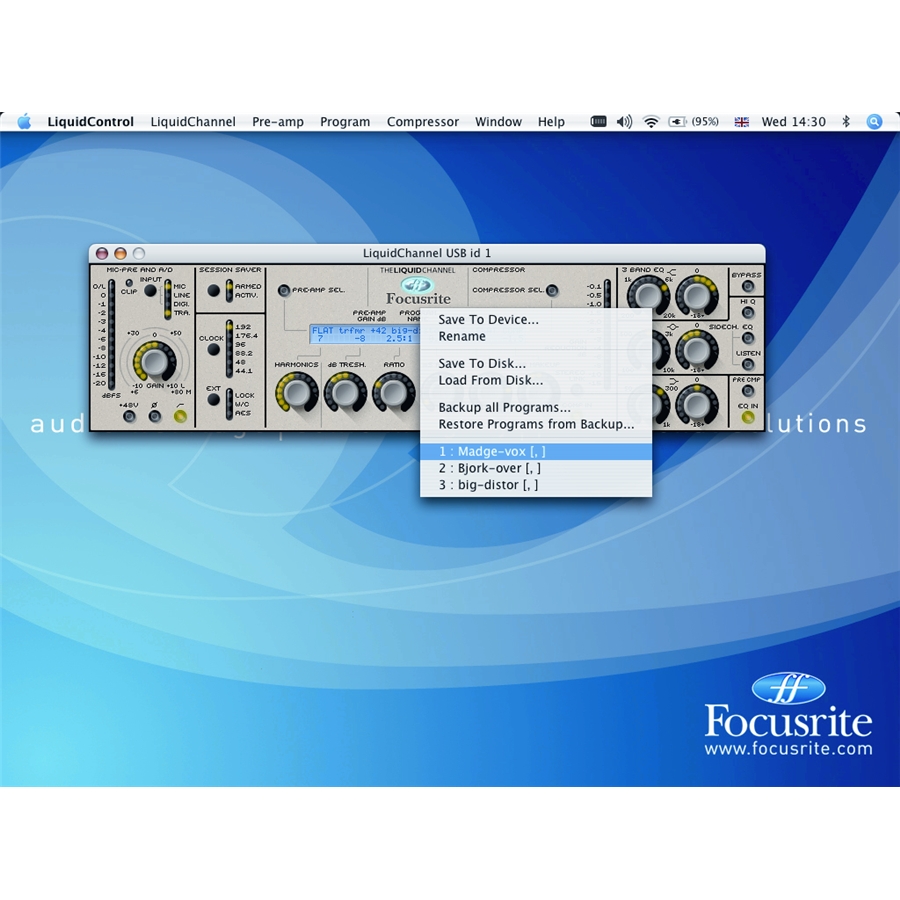Click the www.focusrite.com text
The width and height of the screenshot is (900, 900).
788,748
